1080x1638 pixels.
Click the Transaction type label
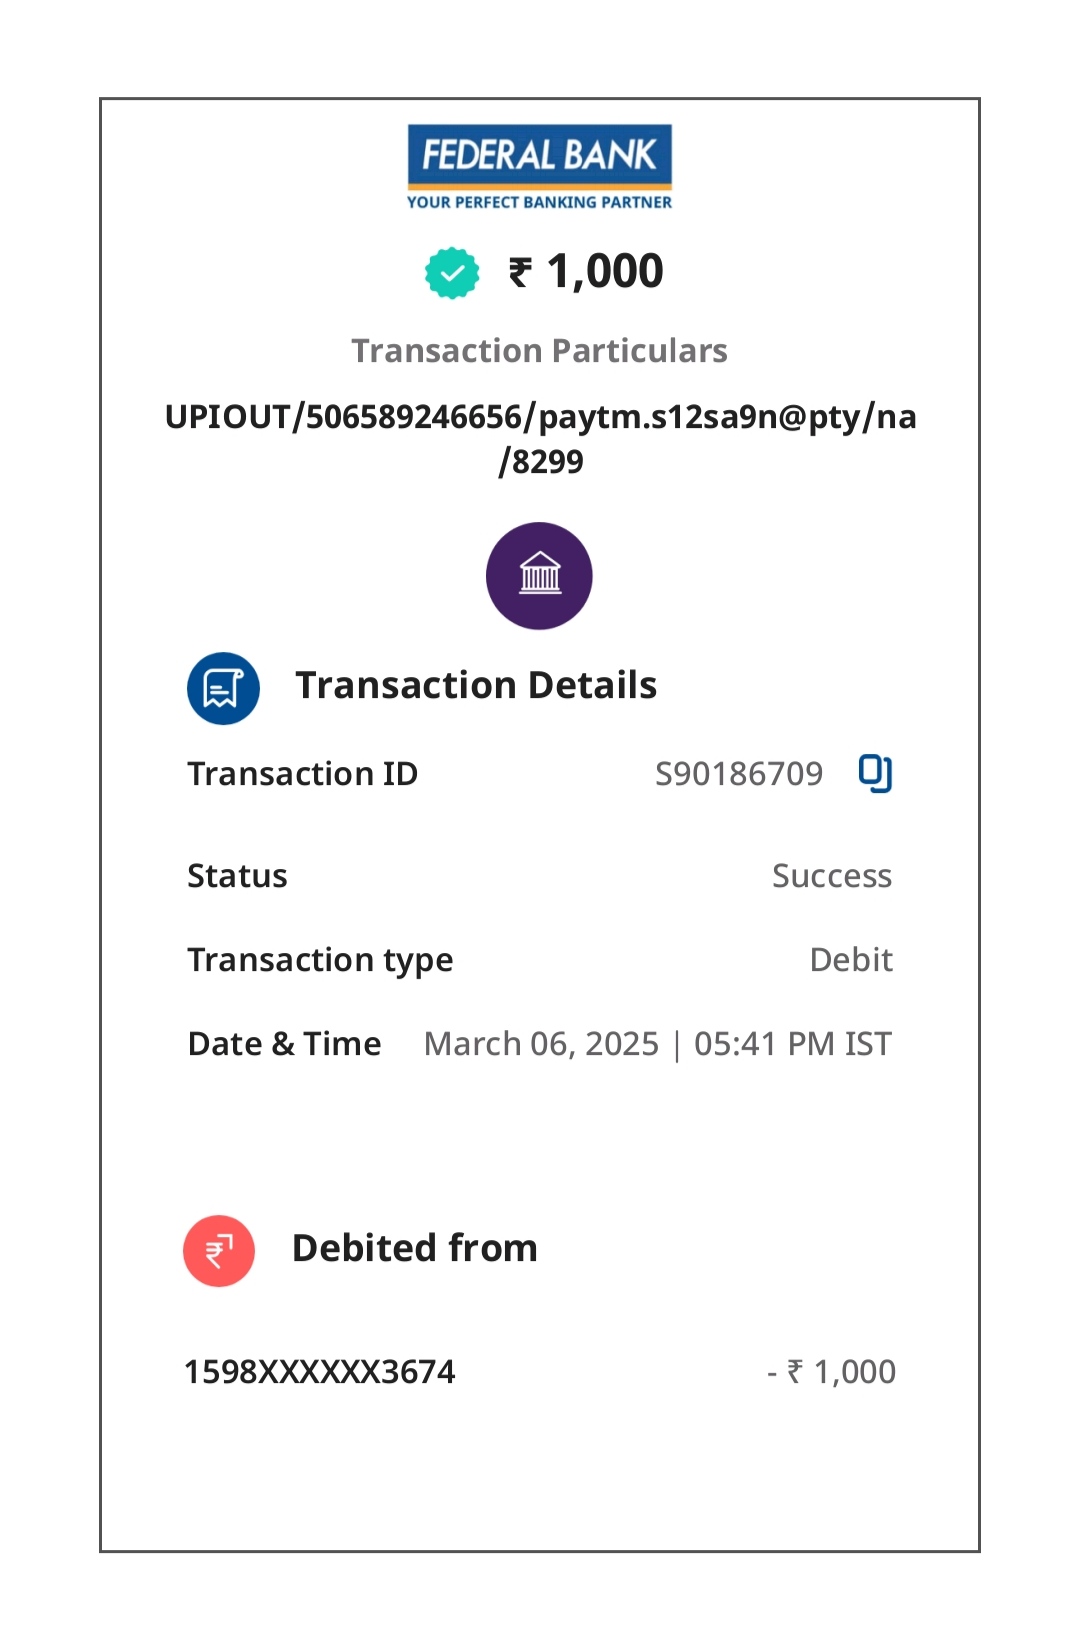(320, 960)
